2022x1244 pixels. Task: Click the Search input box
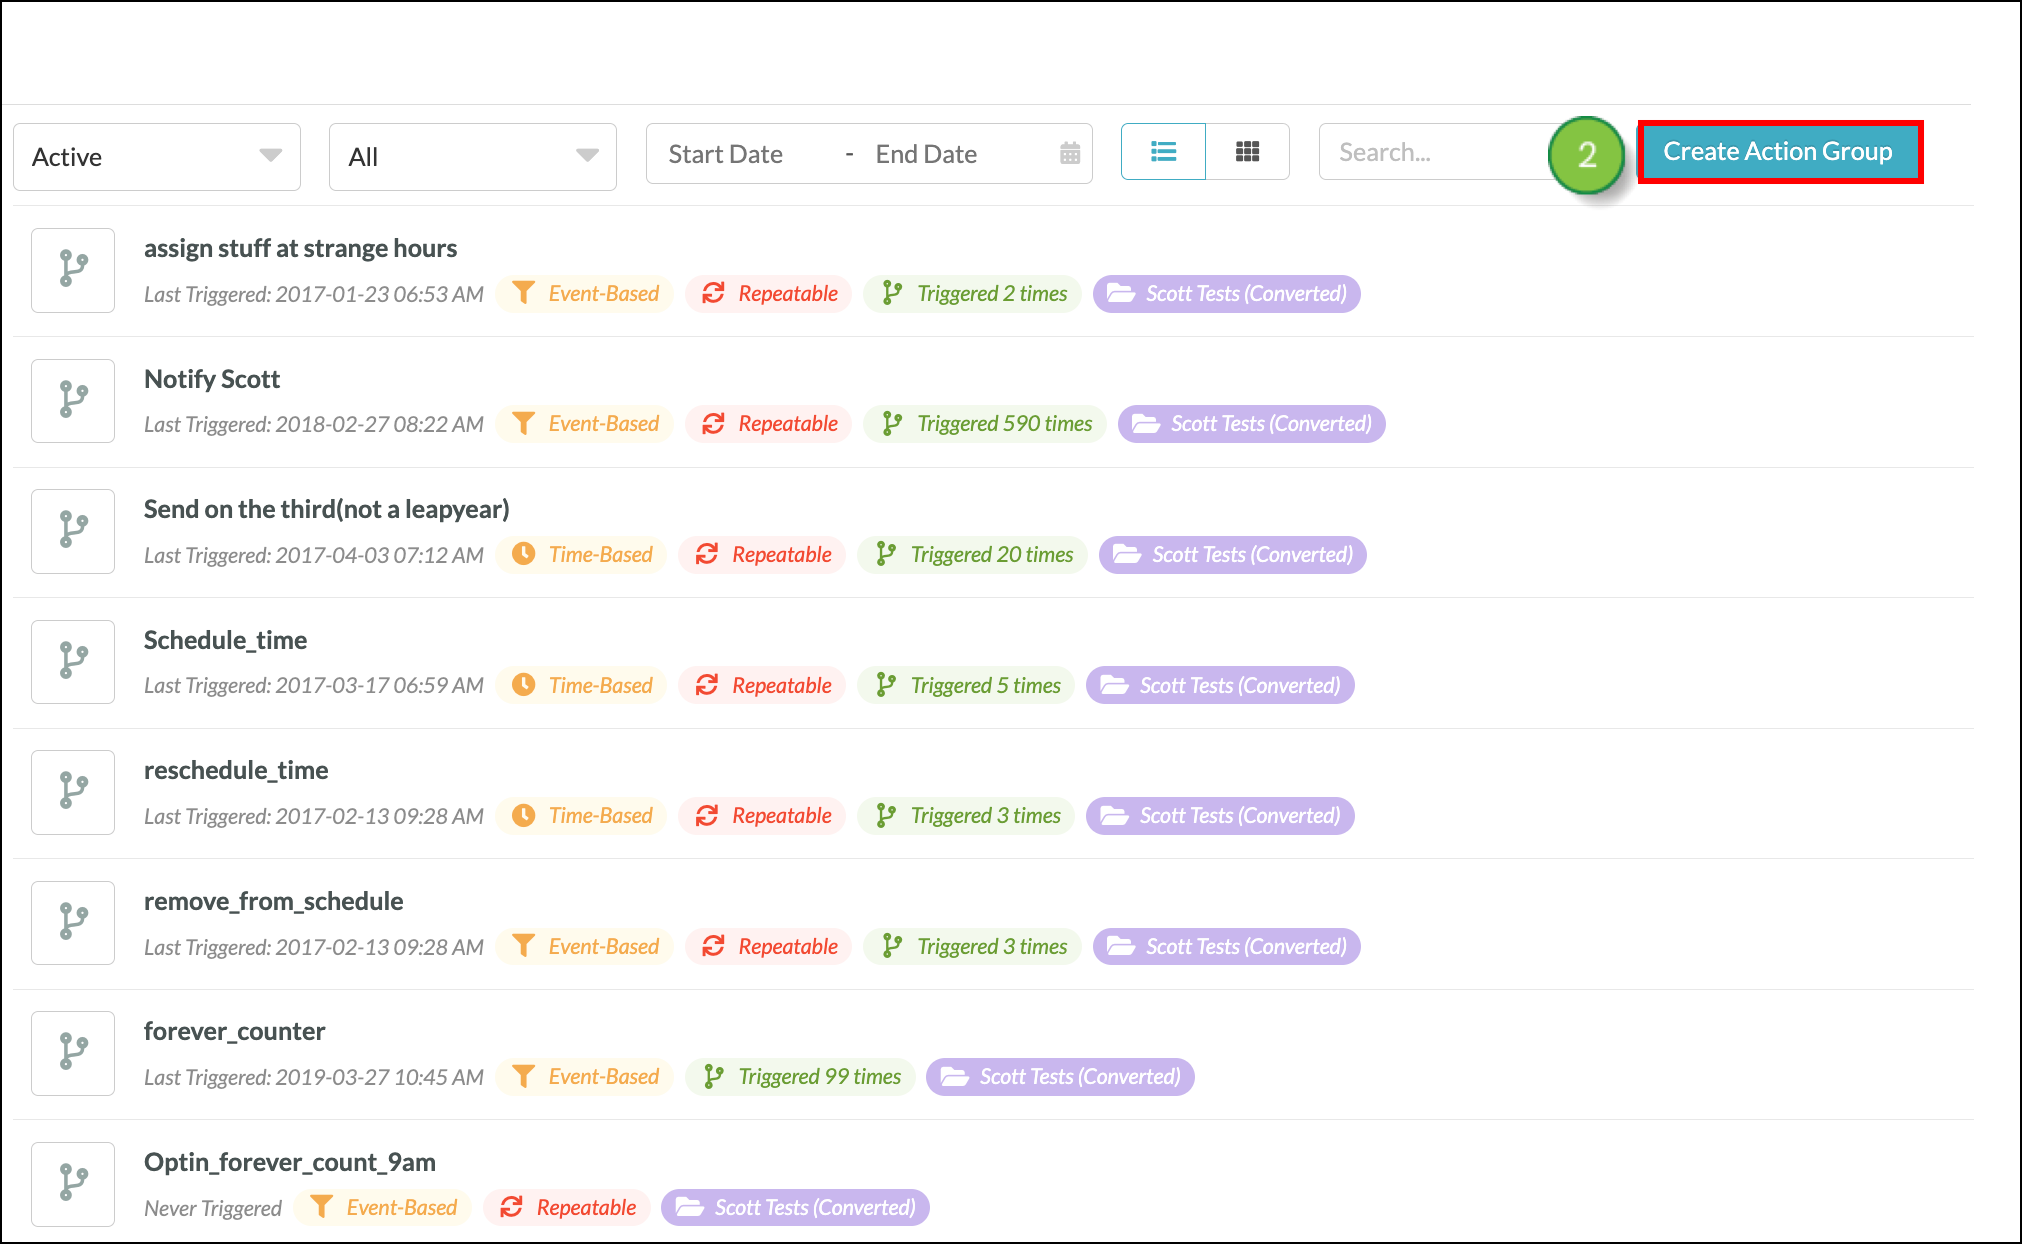pyautogui.click(x=1430, y=152)
